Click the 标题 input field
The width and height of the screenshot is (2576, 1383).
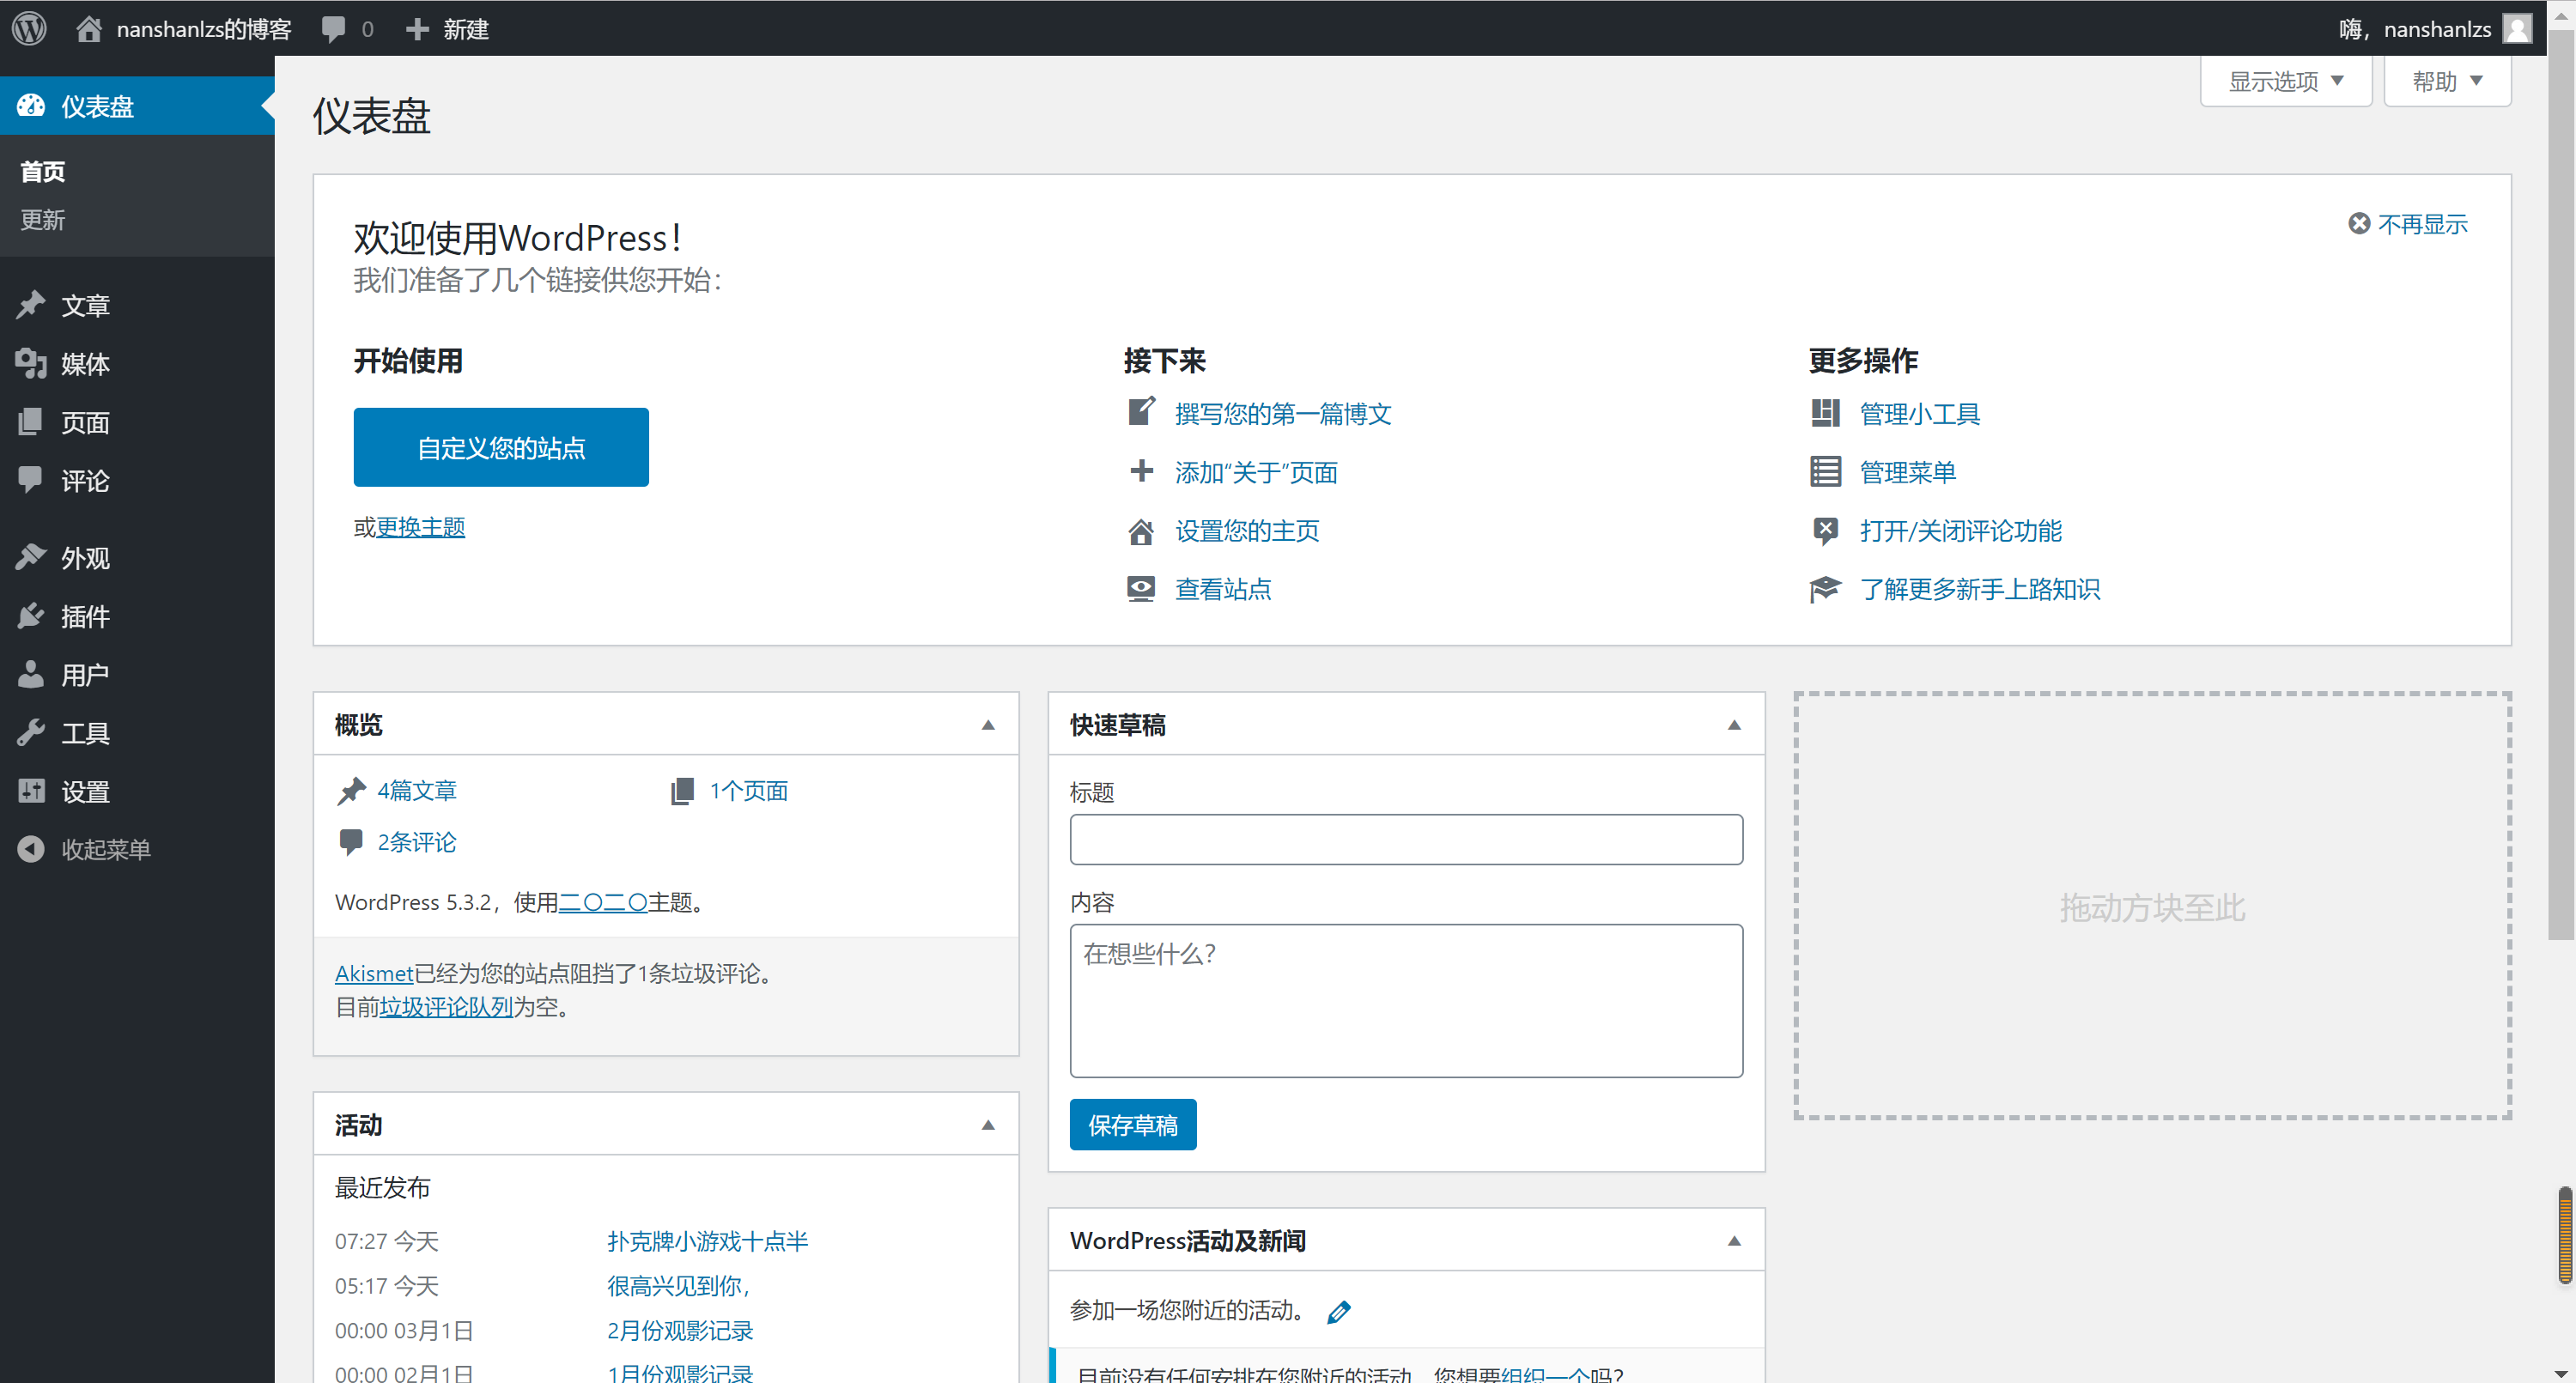pyautogui.click(x=1405, y=839)
